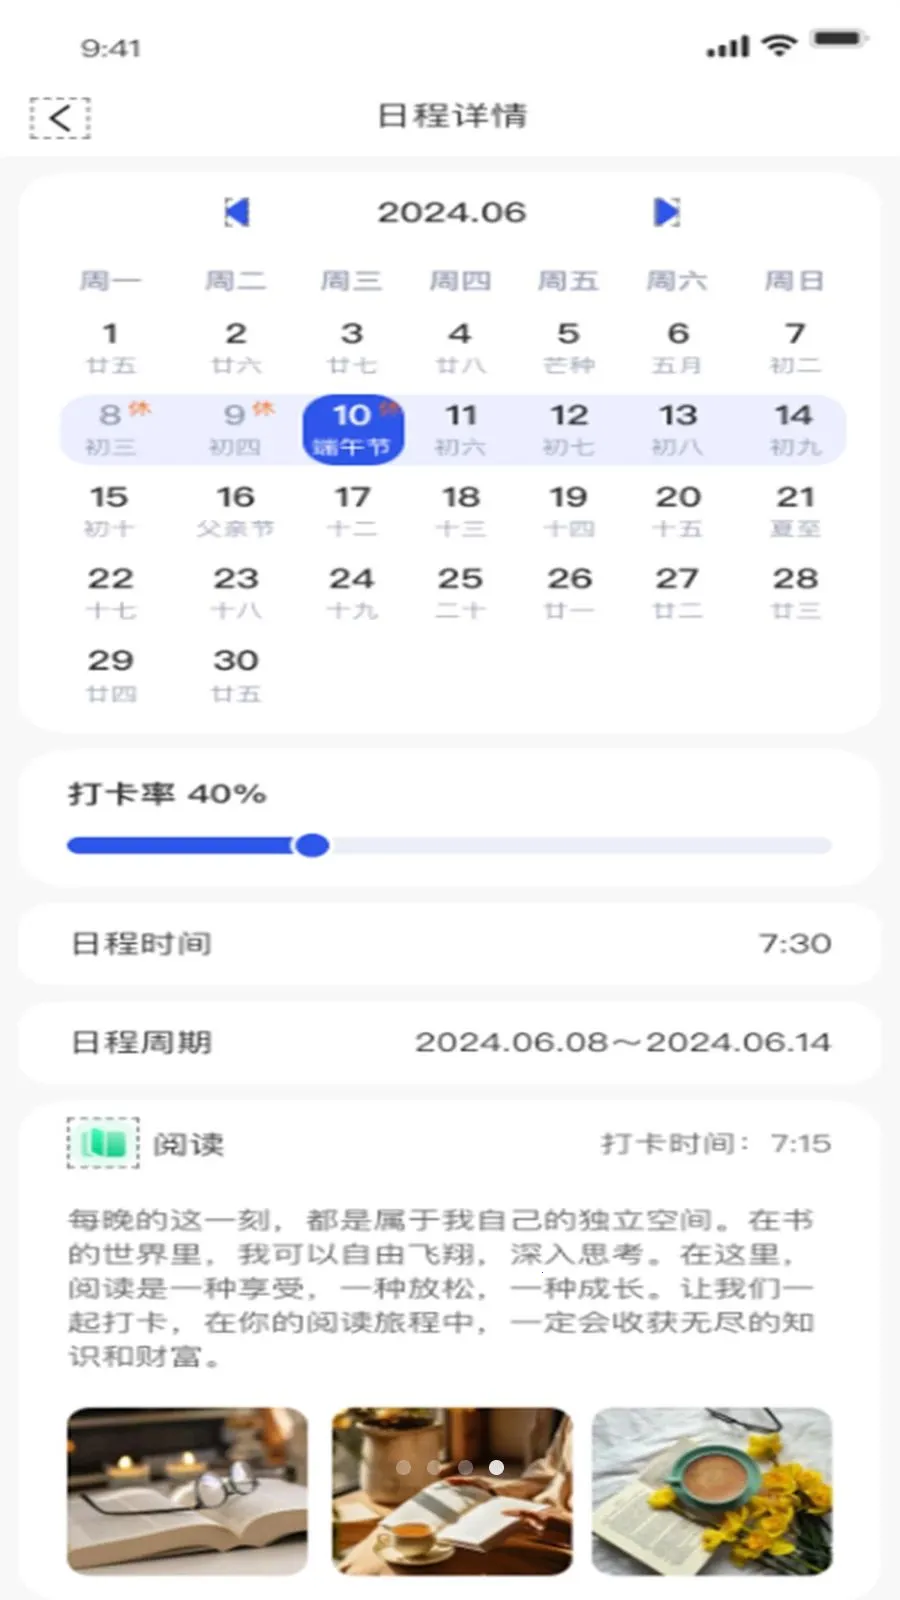Tap the back arrow icon
The image size is (900, 1600).
(x=60, y=118)
